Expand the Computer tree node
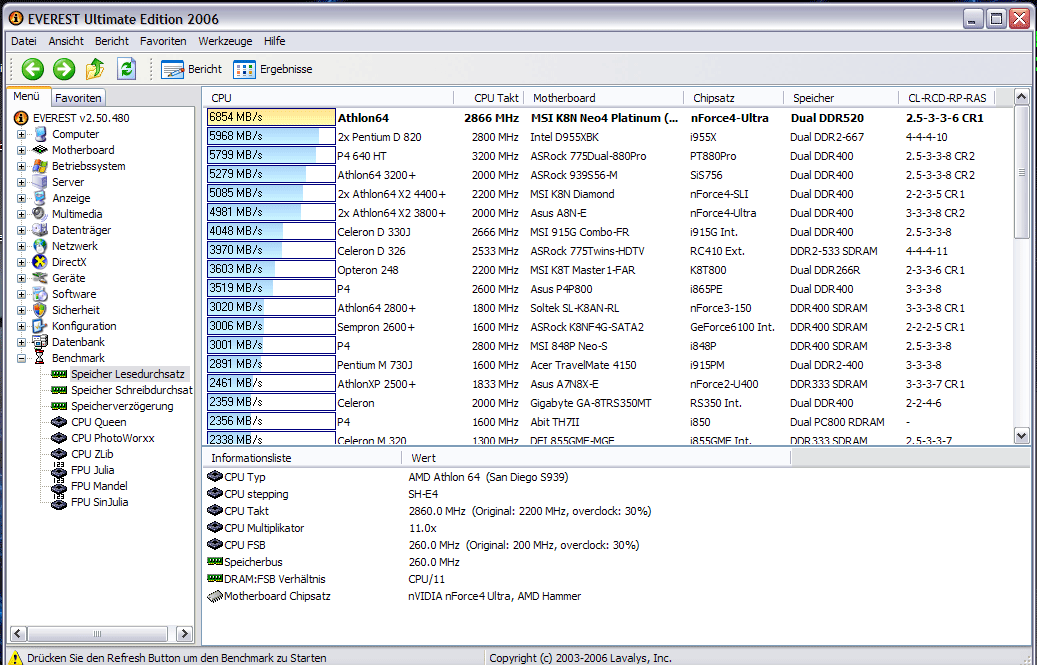 [x=21, y=134]
